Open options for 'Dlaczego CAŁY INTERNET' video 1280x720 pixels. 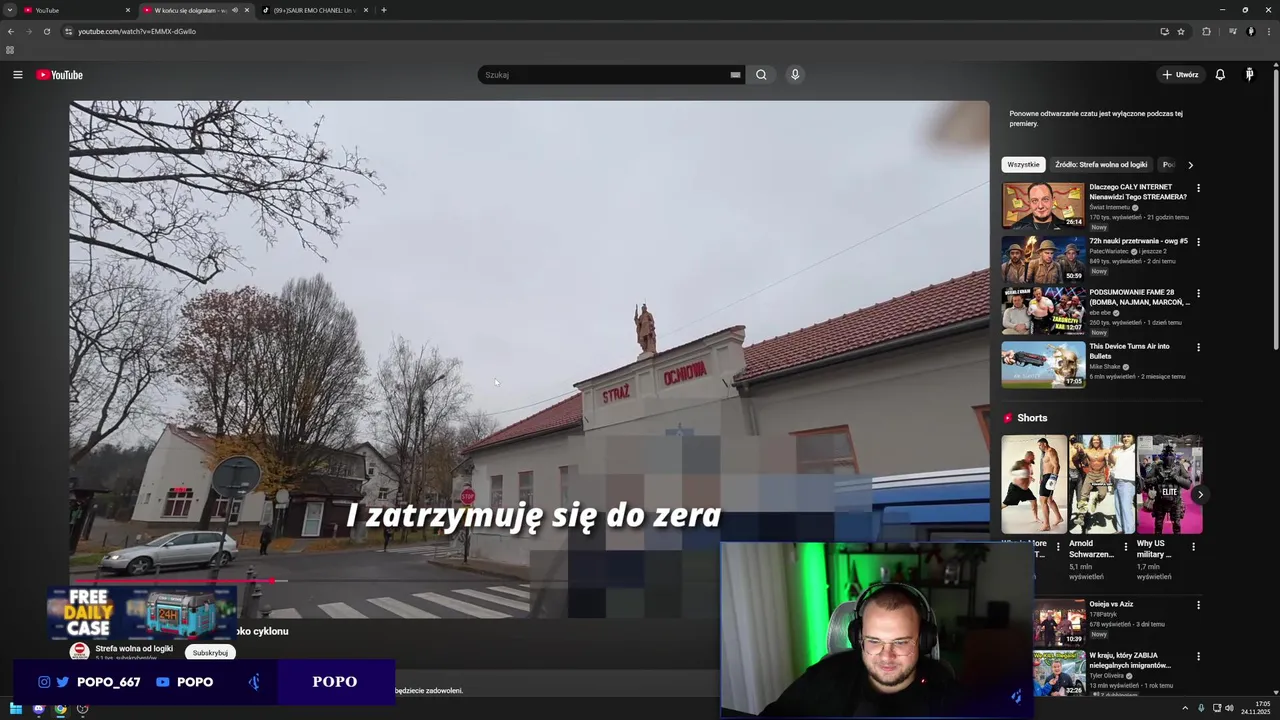(x=1198, y=188)
